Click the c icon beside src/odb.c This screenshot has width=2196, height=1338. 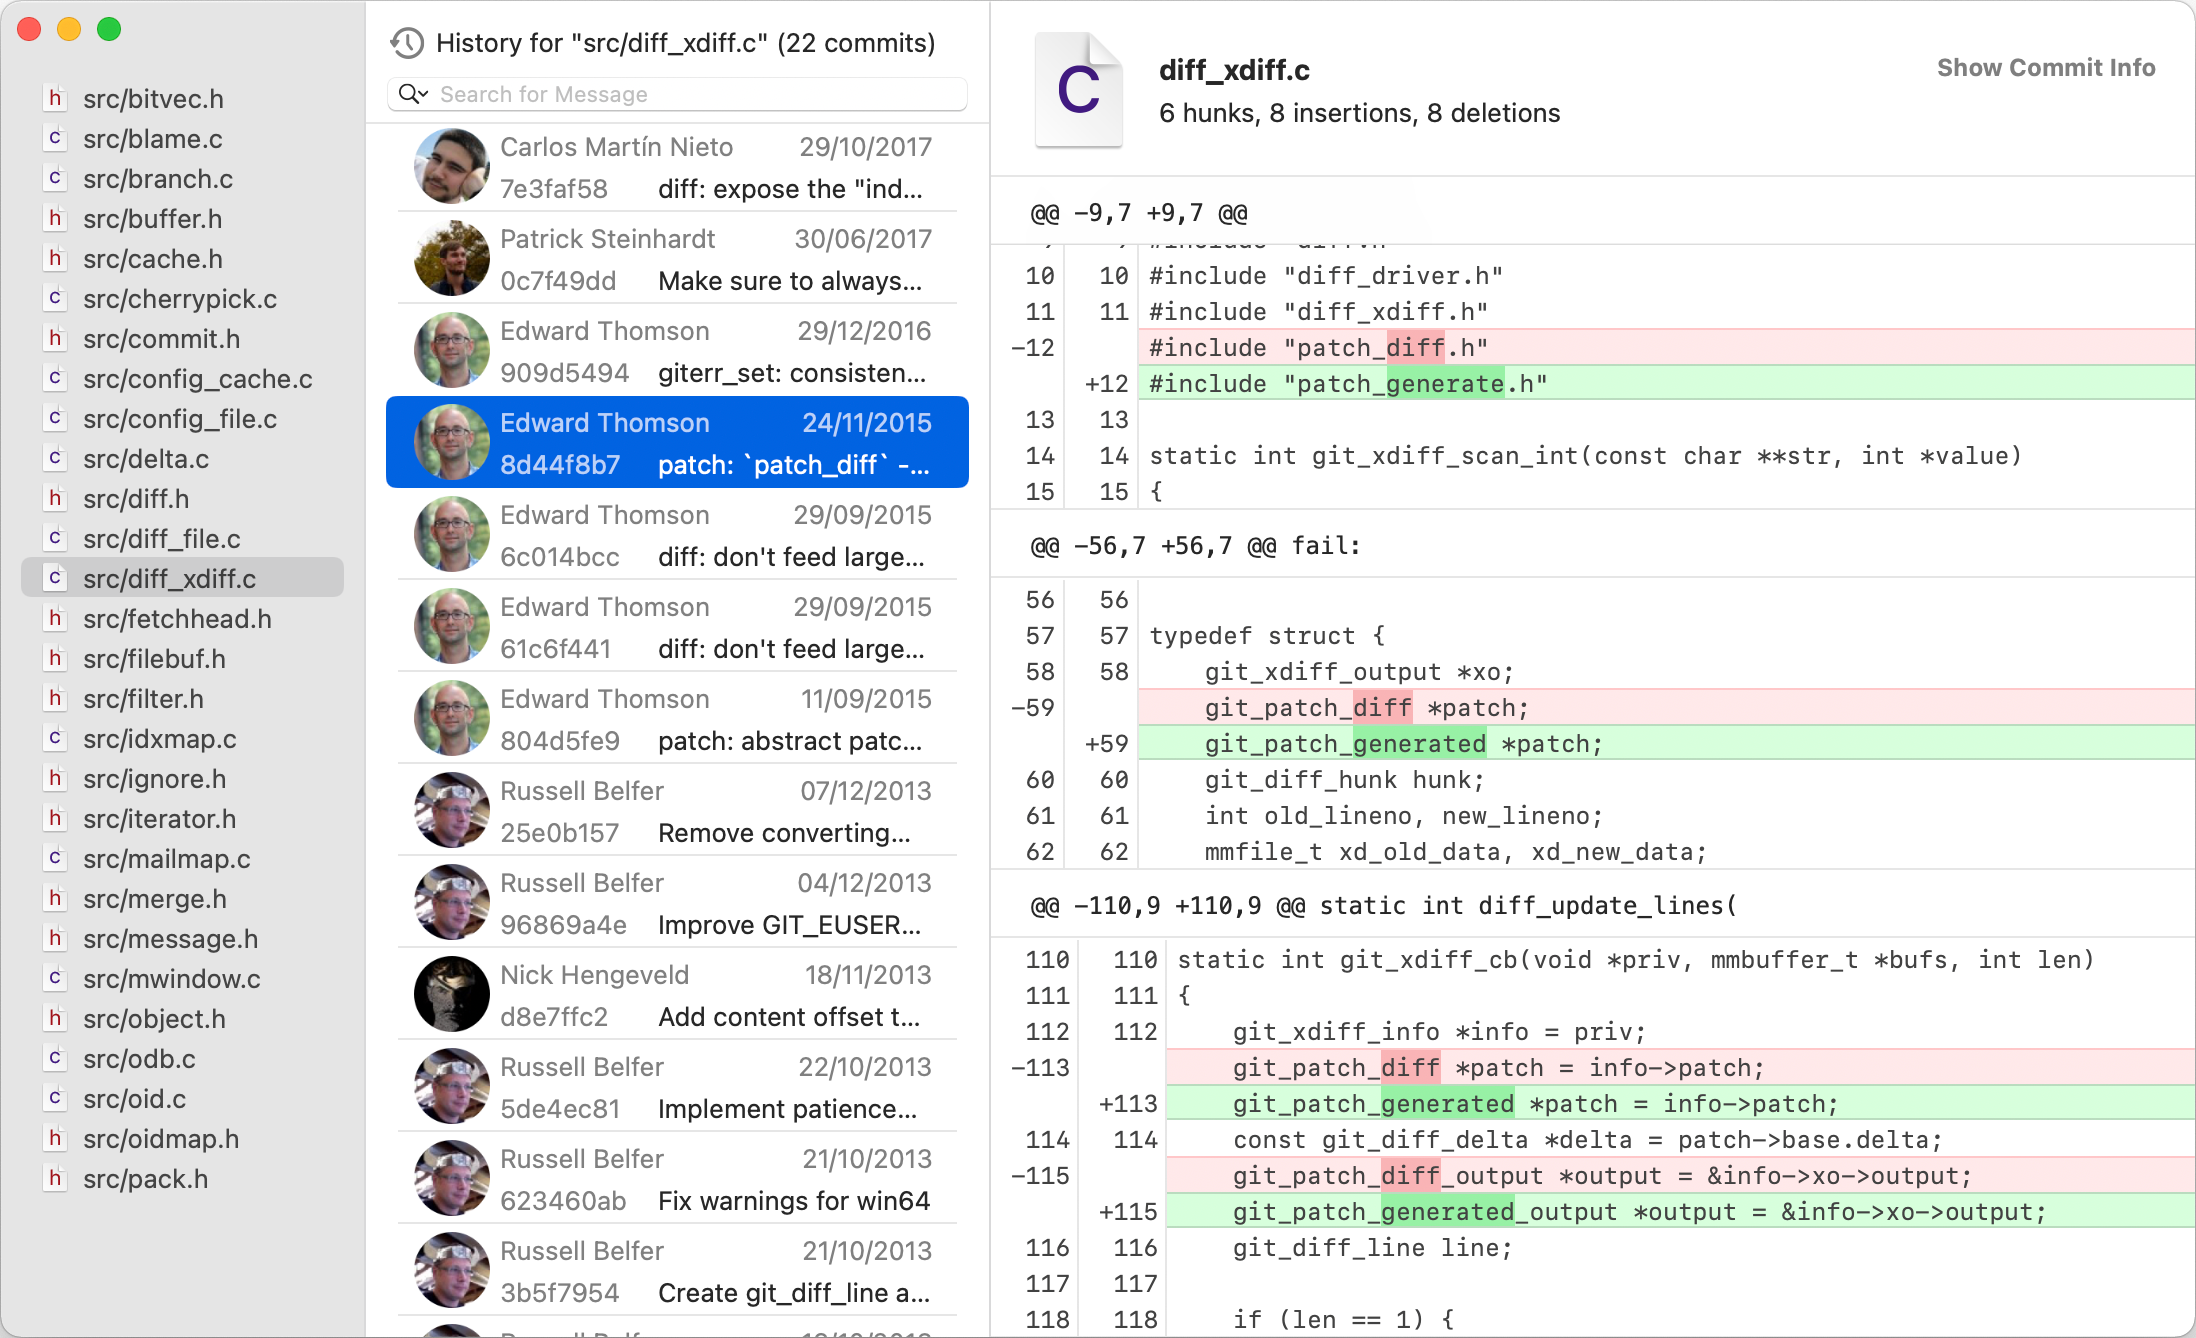(56, 1058)
